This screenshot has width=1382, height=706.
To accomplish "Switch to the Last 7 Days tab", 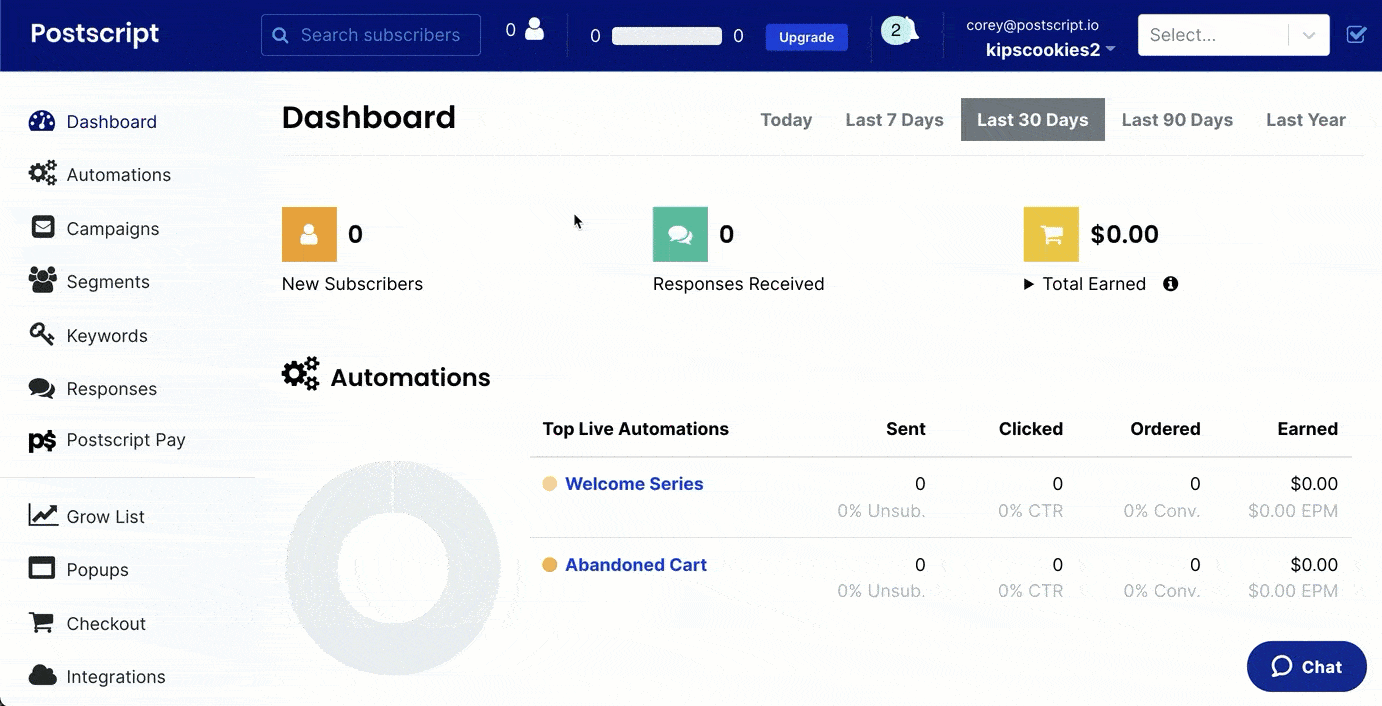I will tap(894, 120).
